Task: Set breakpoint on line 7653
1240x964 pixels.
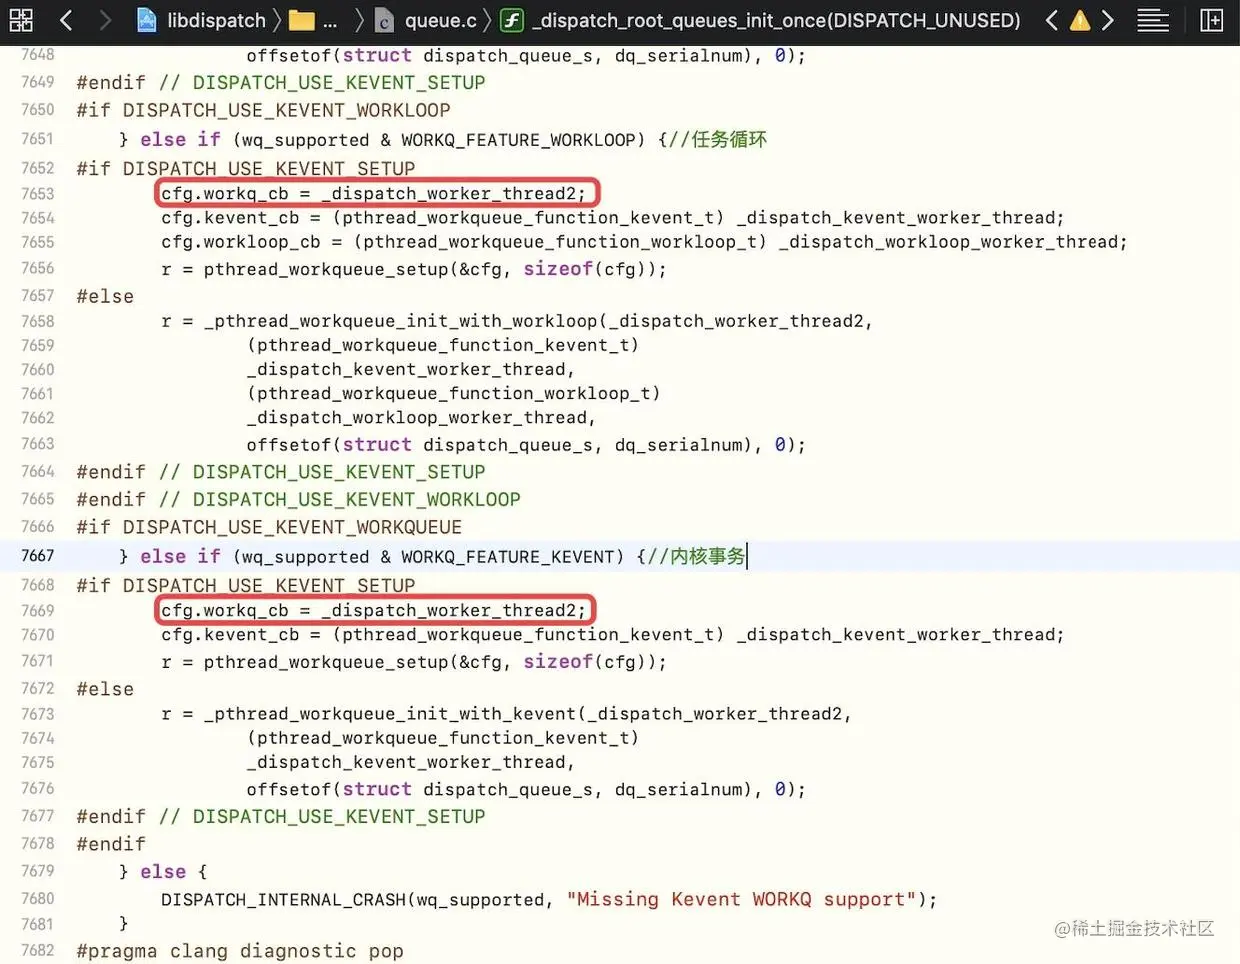Action: point(38,194)
